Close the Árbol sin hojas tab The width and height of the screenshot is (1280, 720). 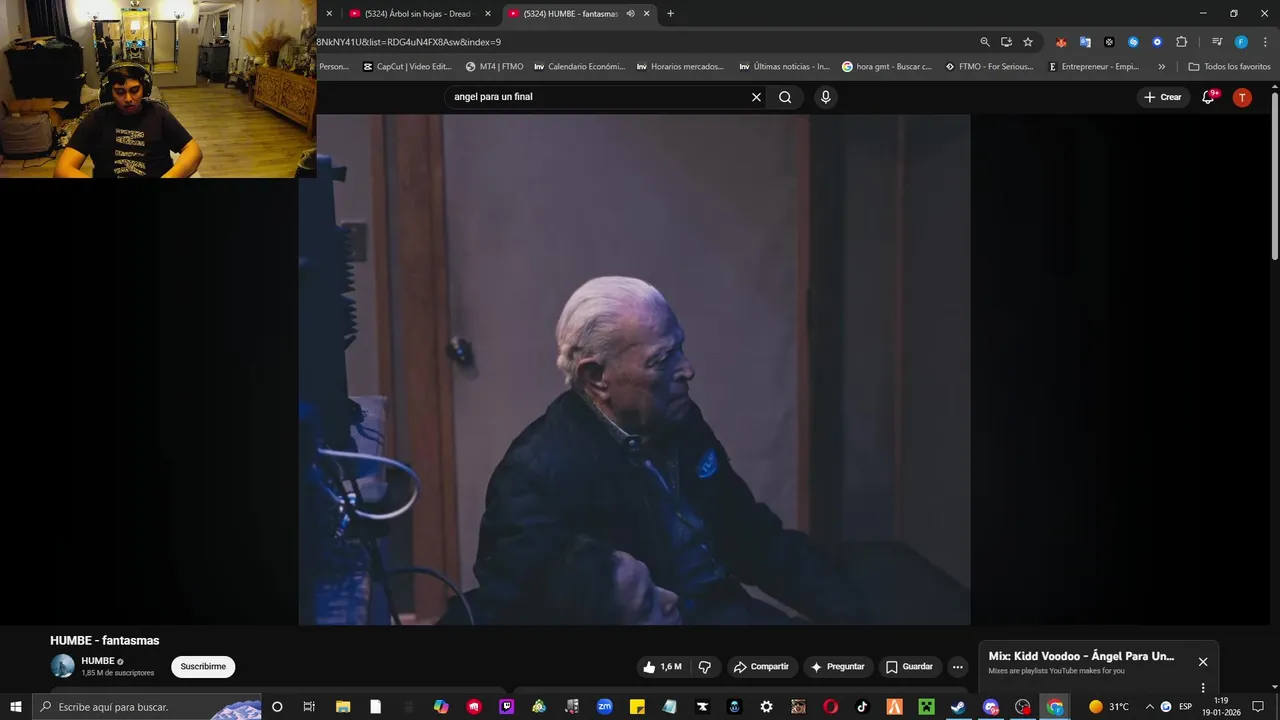[x=488, y=13]
